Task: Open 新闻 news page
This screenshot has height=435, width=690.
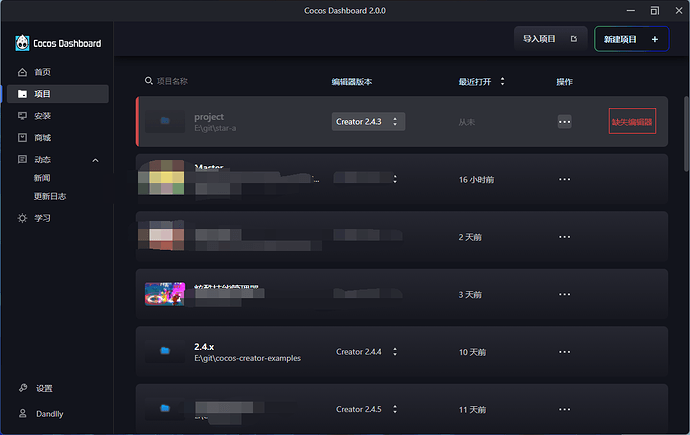Action: [42, 178]
